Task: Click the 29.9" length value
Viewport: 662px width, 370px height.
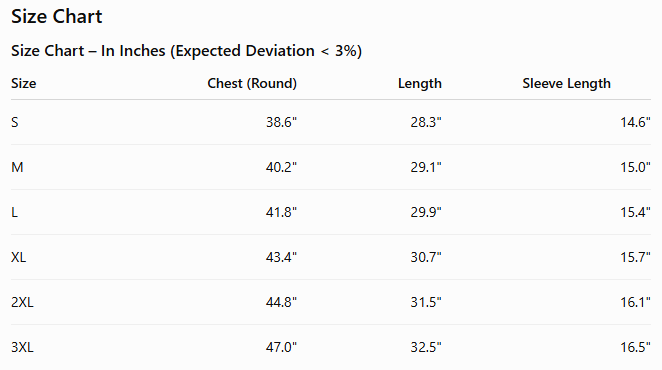Action: (x=426, y=212)
